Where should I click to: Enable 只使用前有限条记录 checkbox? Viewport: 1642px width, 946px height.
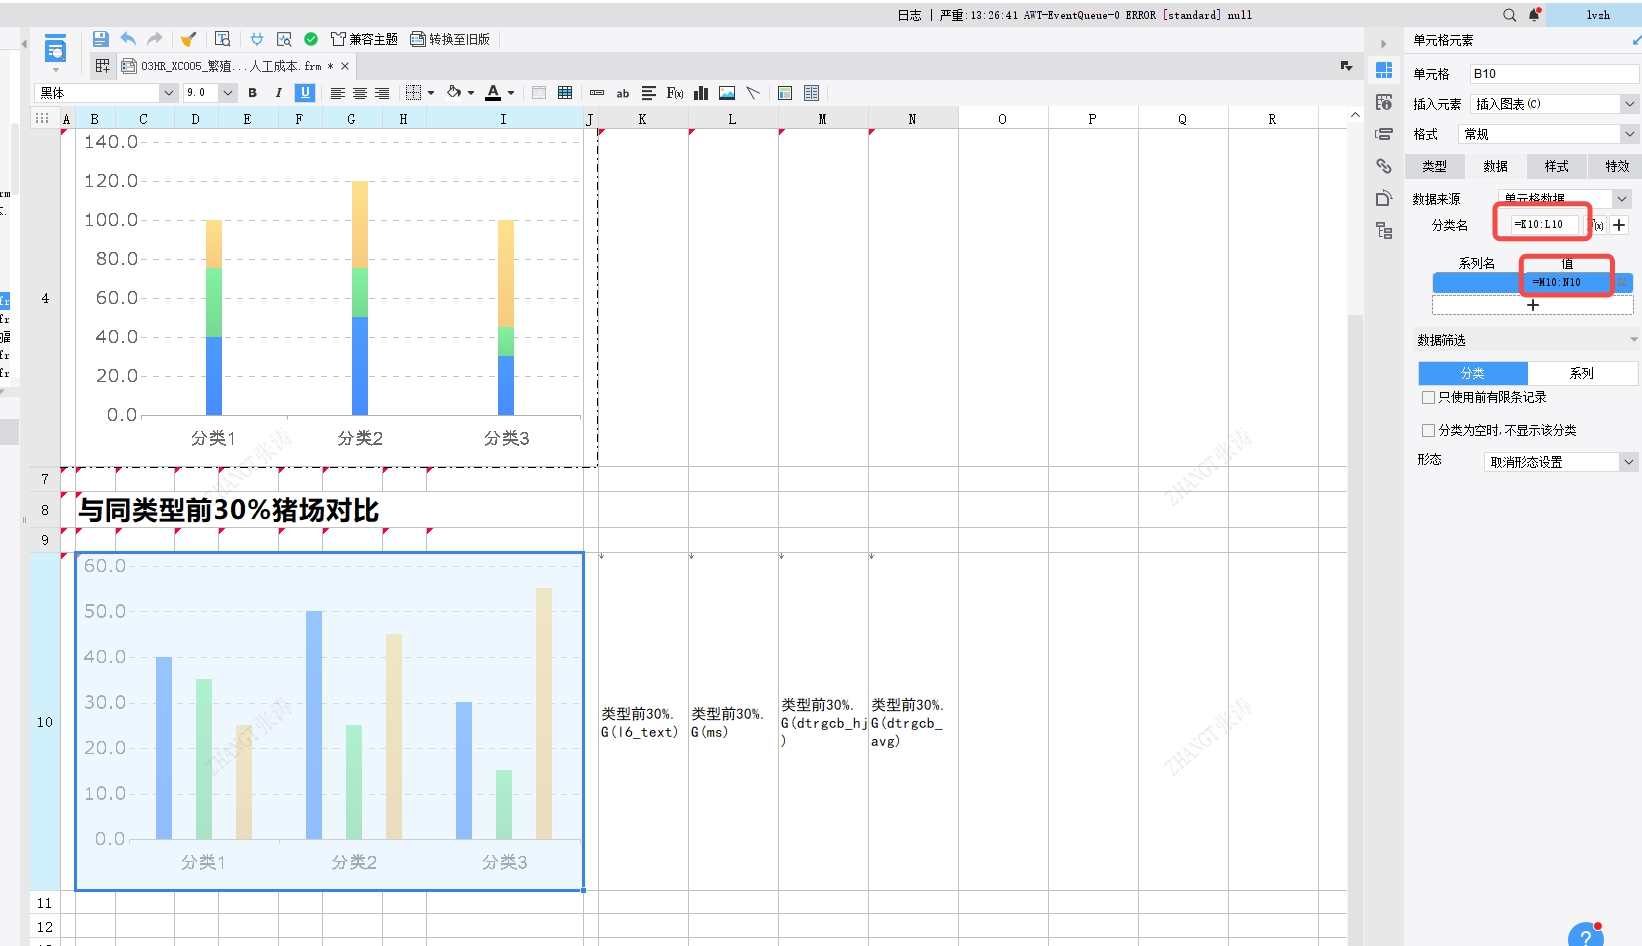[1428, 398]
